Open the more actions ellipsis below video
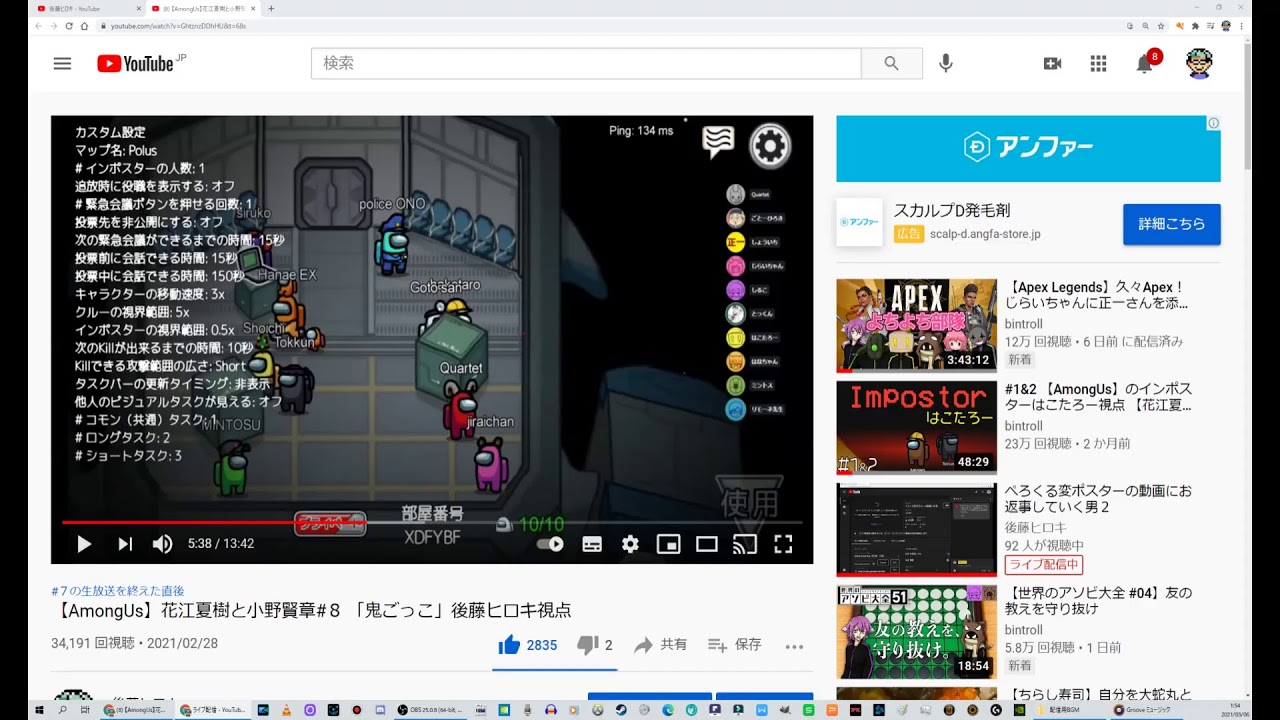 [x=794, y=646]
